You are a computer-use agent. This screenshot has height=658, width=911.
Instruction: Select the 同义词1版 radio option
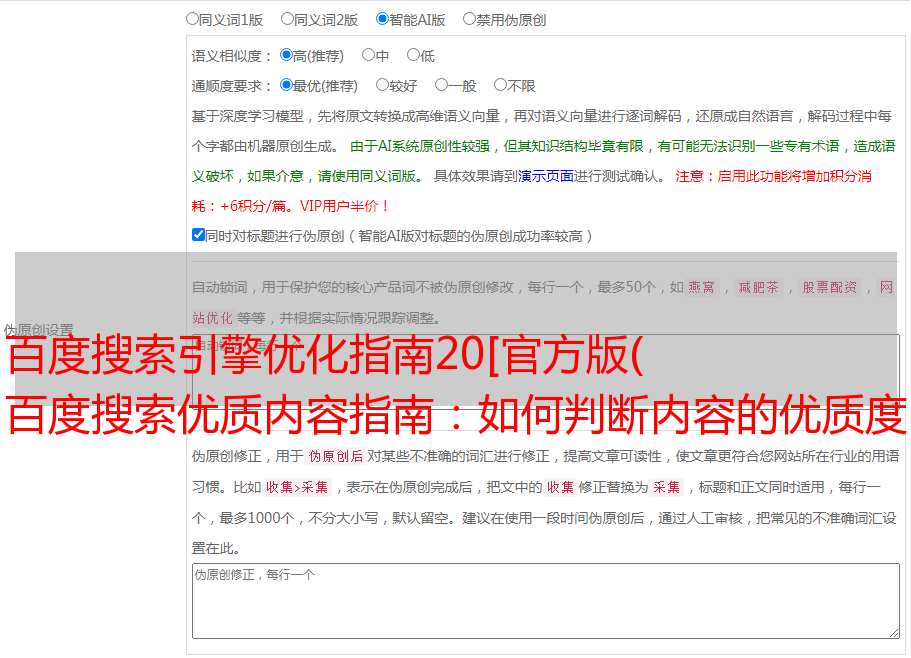click(192, 19)
